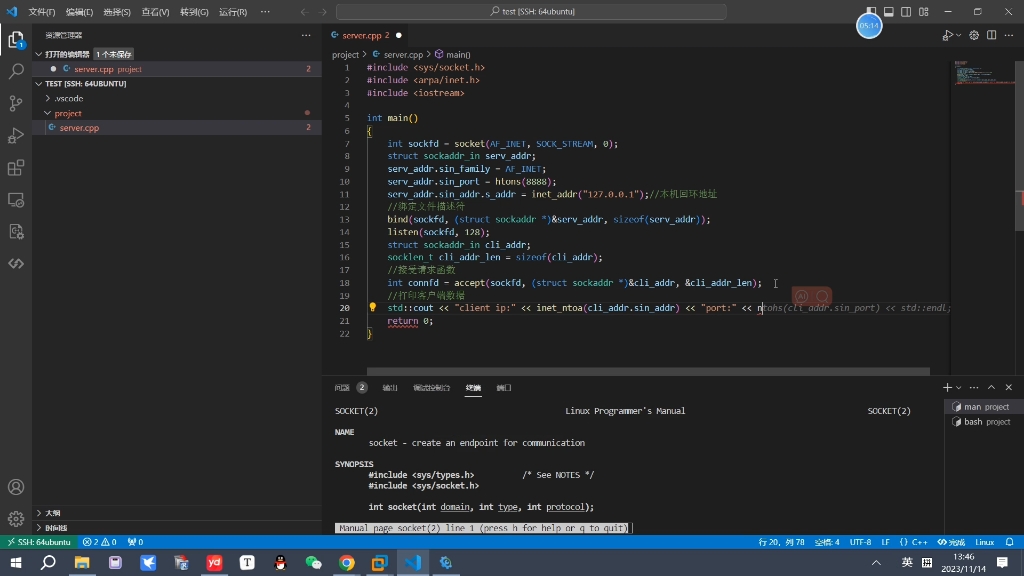Select the bash project terminal
Image resolution: width=1024 pixels, height=576 pixels.
pyautogui.click(x=982, y=421)
